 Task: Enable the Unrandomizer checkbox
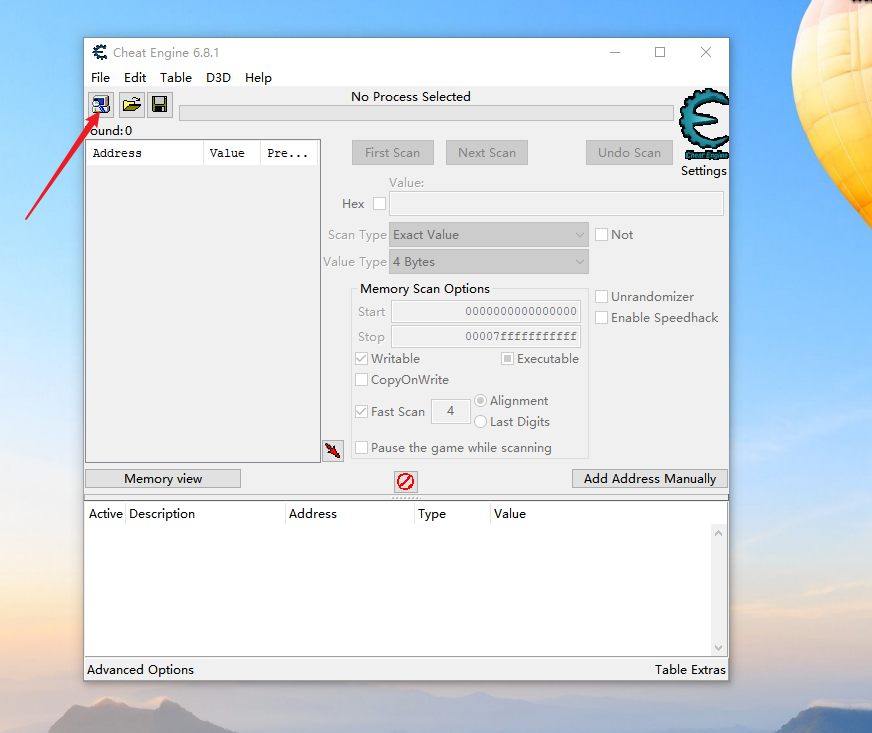(x=601, y=296)
